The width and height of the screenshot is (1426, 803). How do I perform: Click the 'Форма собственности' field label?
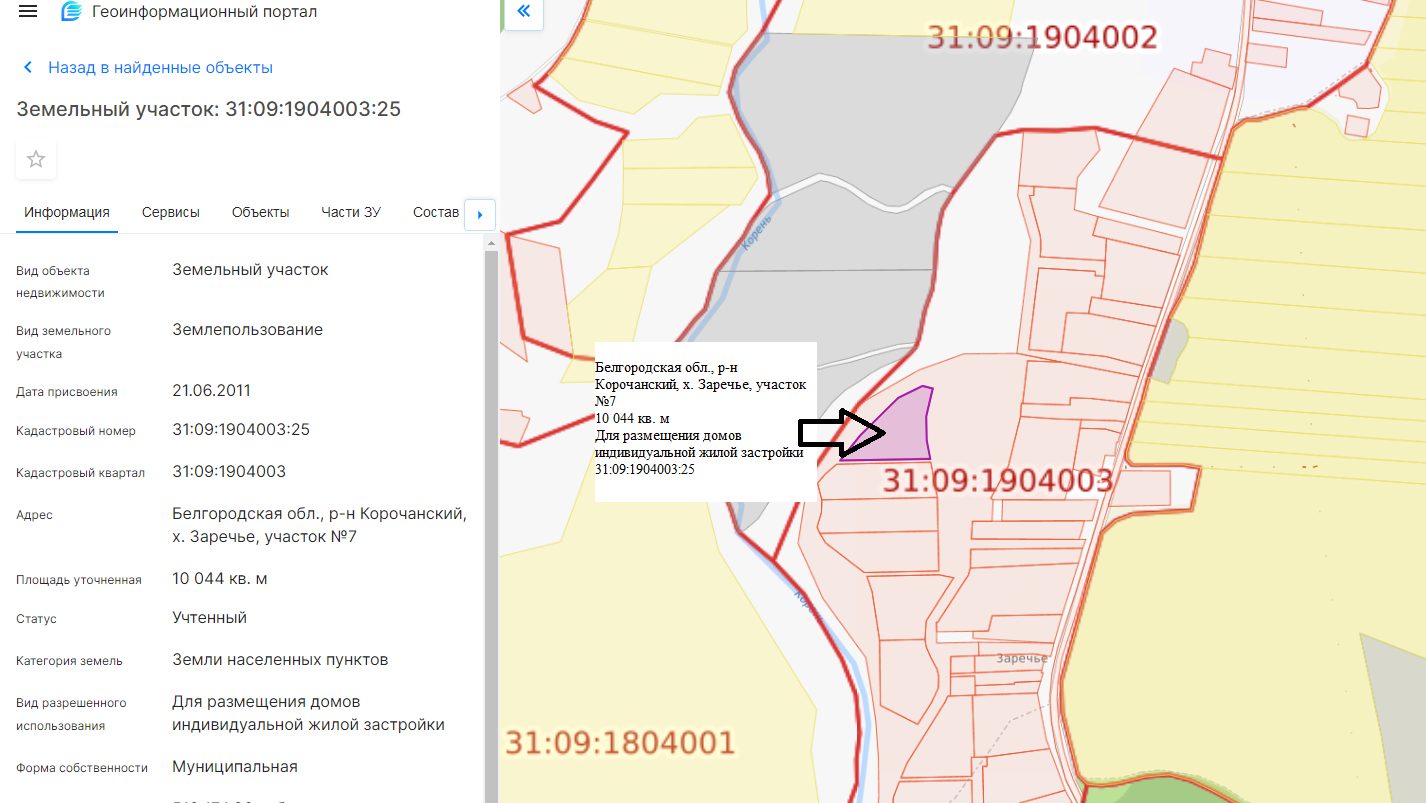[82, 768]
